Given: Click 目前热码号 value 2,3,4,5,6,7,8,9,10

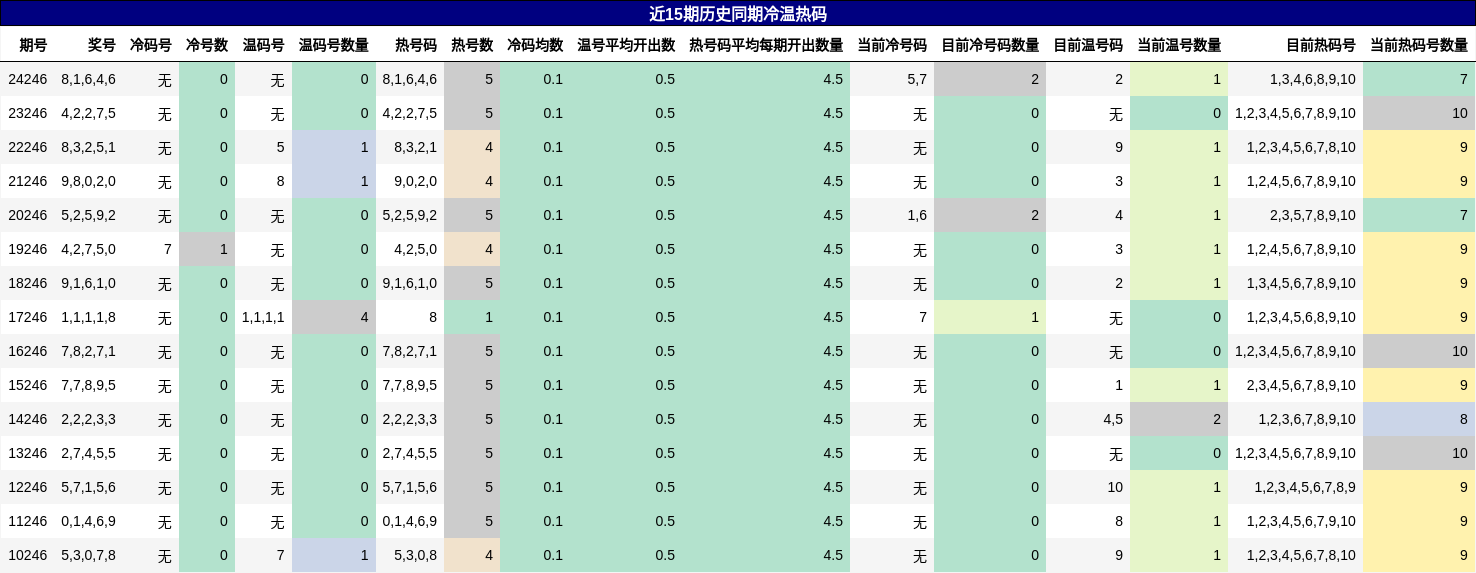Looking at the screenshot, I should [1301, 385].
